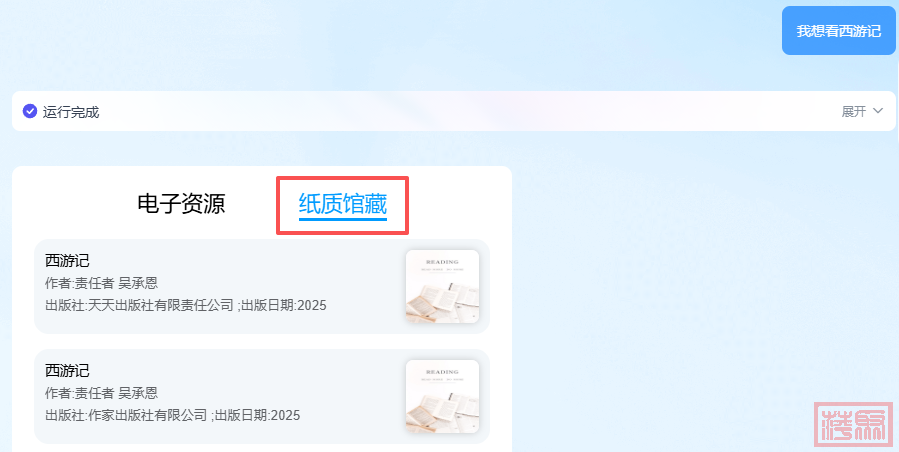This screenshot has height=452, width=899.
Task: Open the 西游记 title from 天天出版社 result
Action: 67,260
